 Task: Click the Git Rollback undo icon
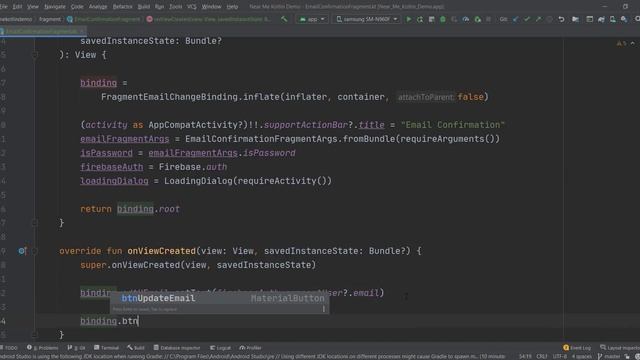point(561,19)
